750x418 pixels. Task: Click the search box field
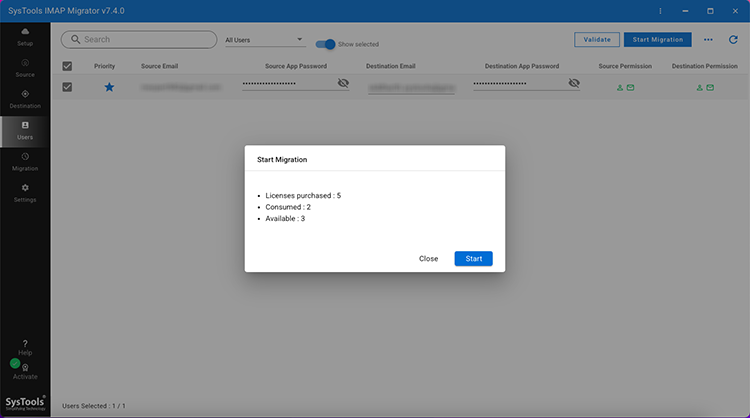point(139,40)
